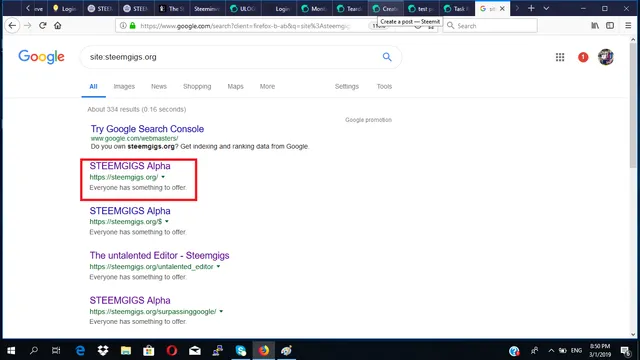Open the More search categories menu

267,87
